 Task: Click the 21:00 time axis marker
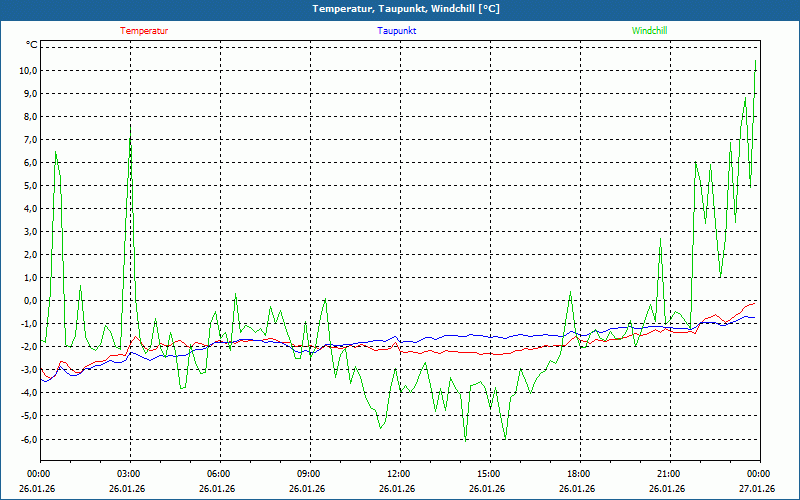[x=669, y=474]
